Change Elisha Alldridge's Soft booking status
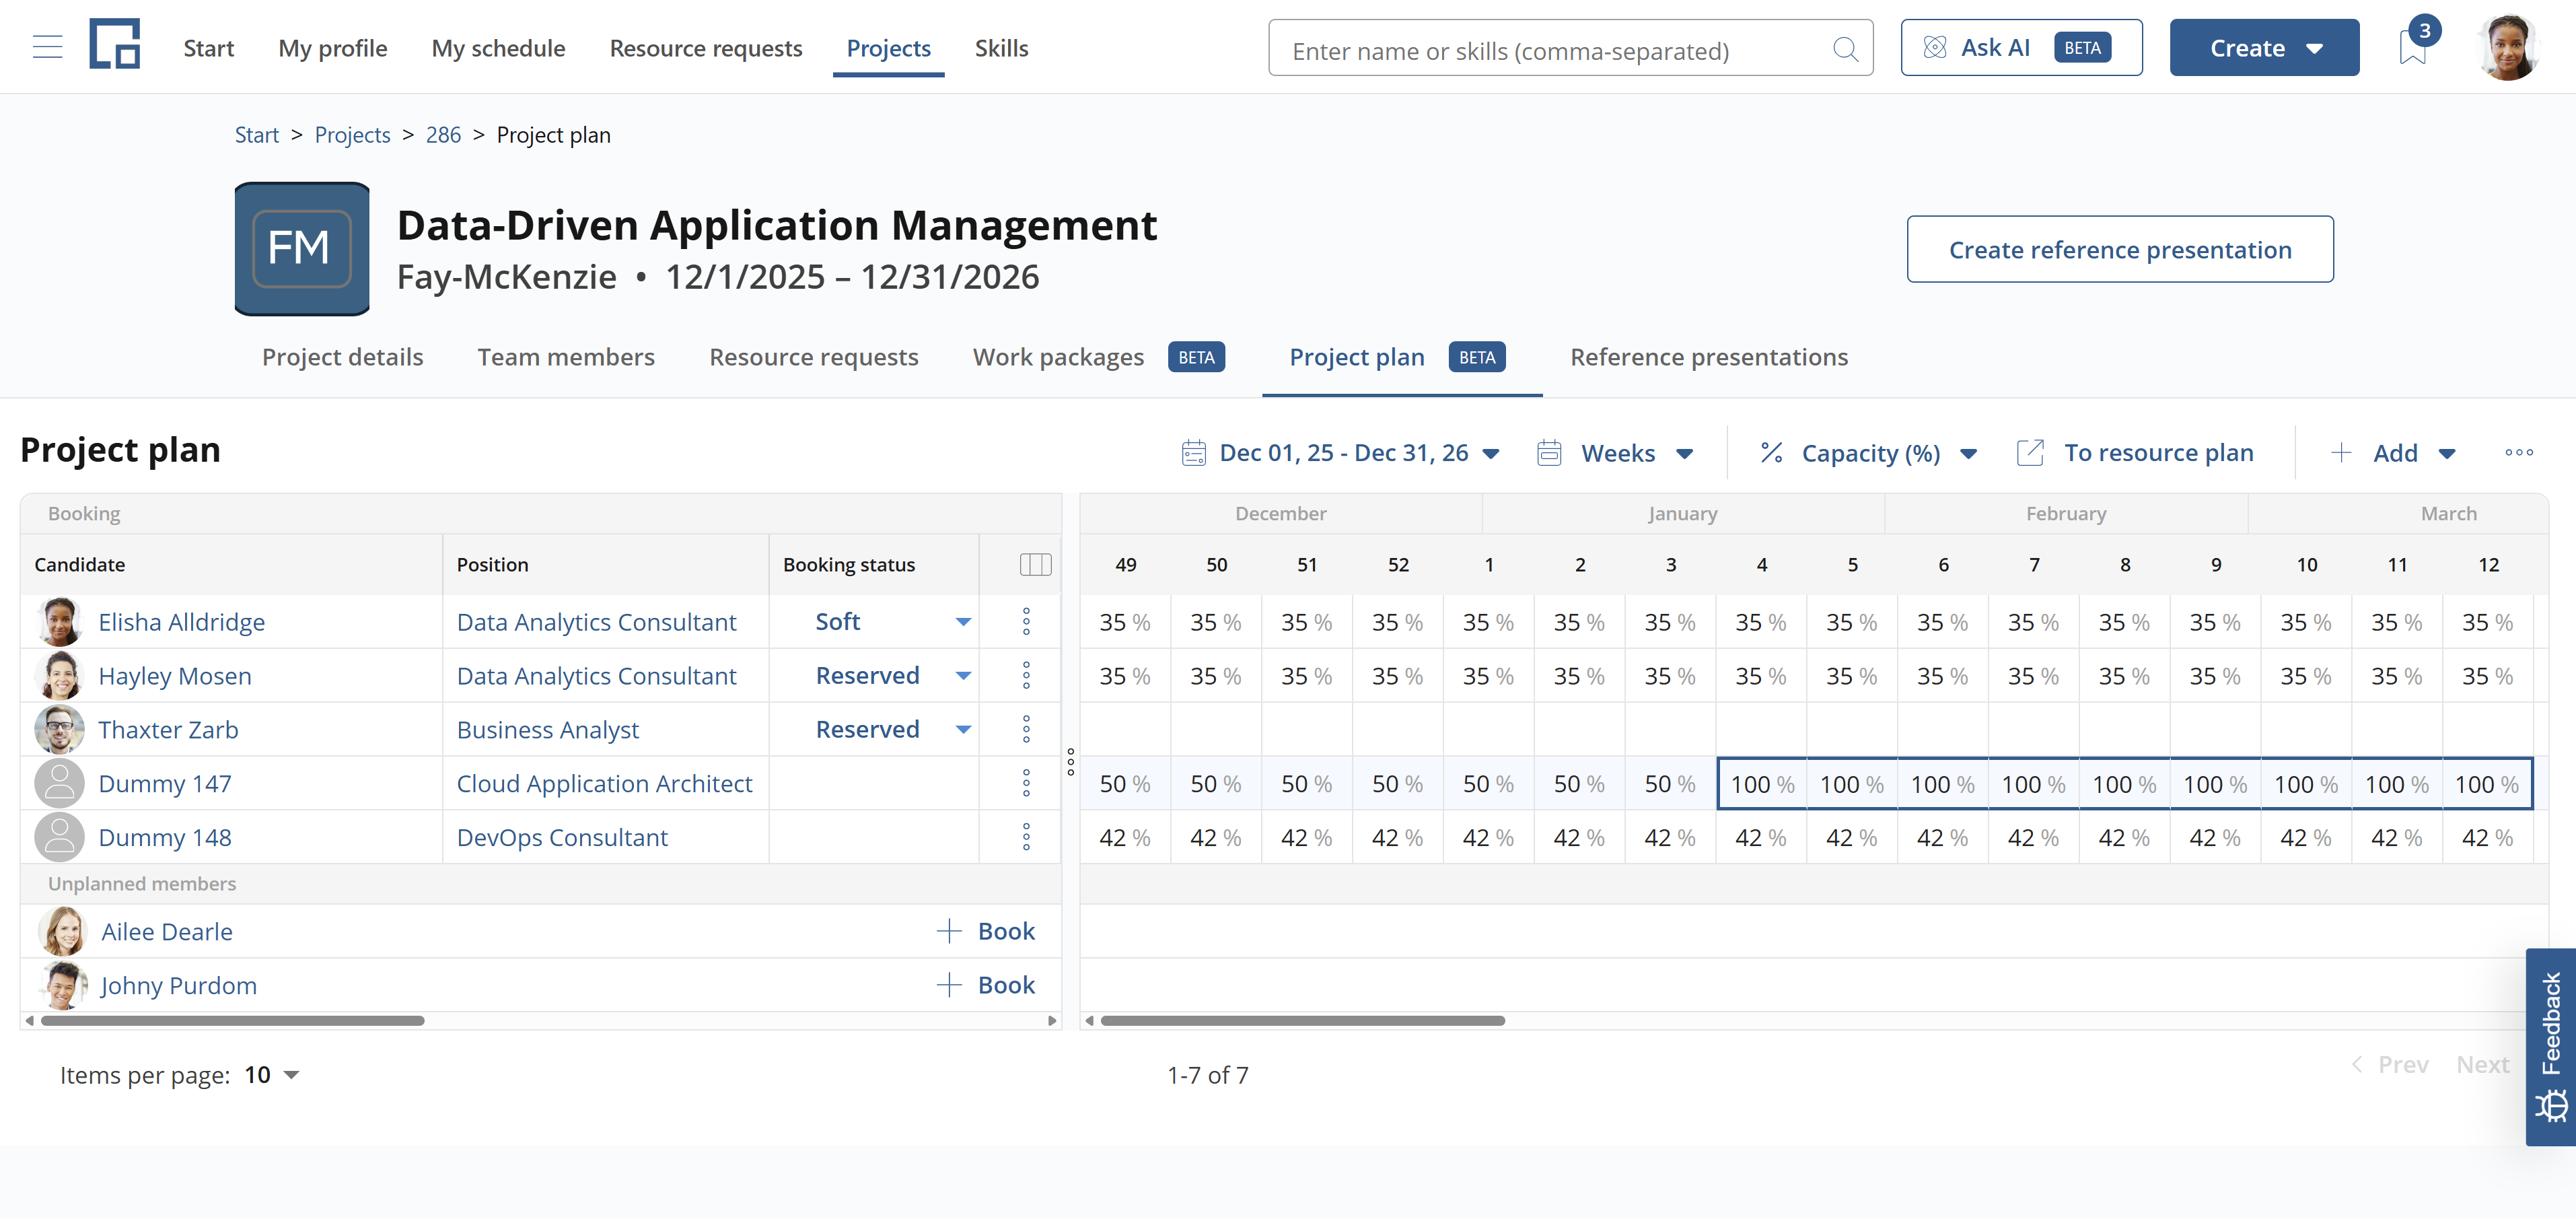2576x1219 pixels. point(892,622)
